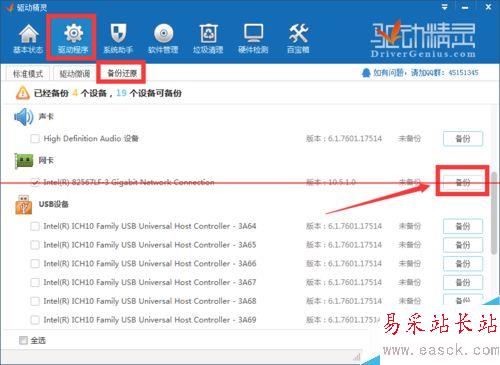Viewport: 500px width, 365px height.
Task: Click the 声卡 speaker icon
Action: tap(23, 117)
